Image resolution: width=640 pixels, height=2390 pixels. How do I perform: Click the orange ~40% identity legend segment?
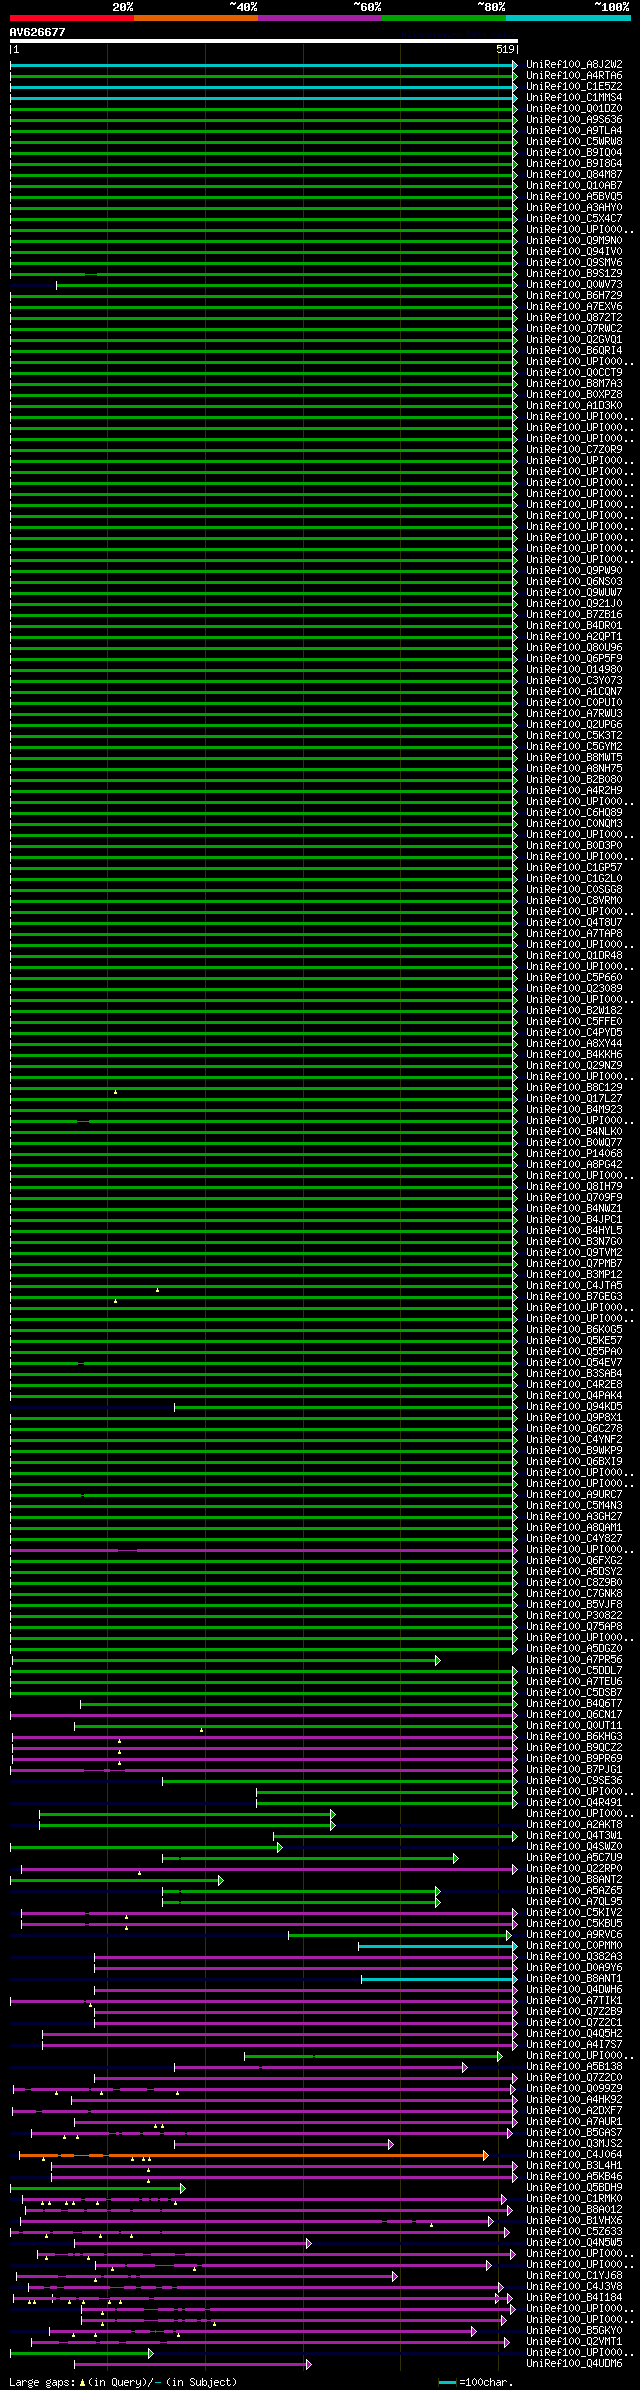click(196, 18)
